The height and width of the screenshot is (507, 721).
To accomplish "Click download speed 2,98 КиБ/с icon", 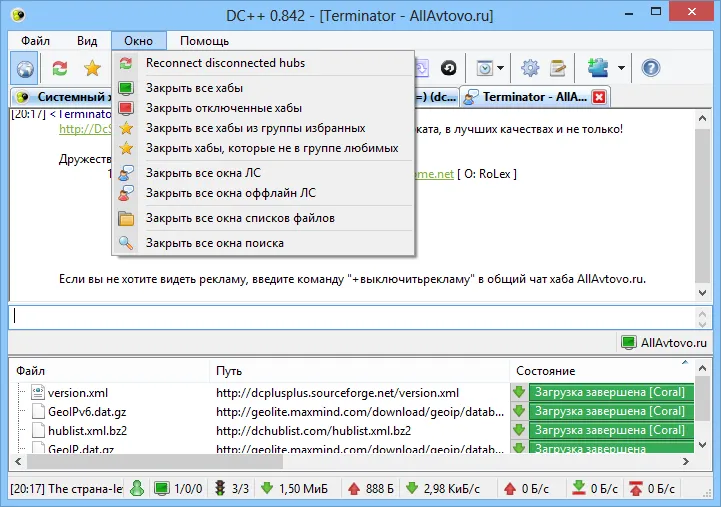I will tap(412, 488).
